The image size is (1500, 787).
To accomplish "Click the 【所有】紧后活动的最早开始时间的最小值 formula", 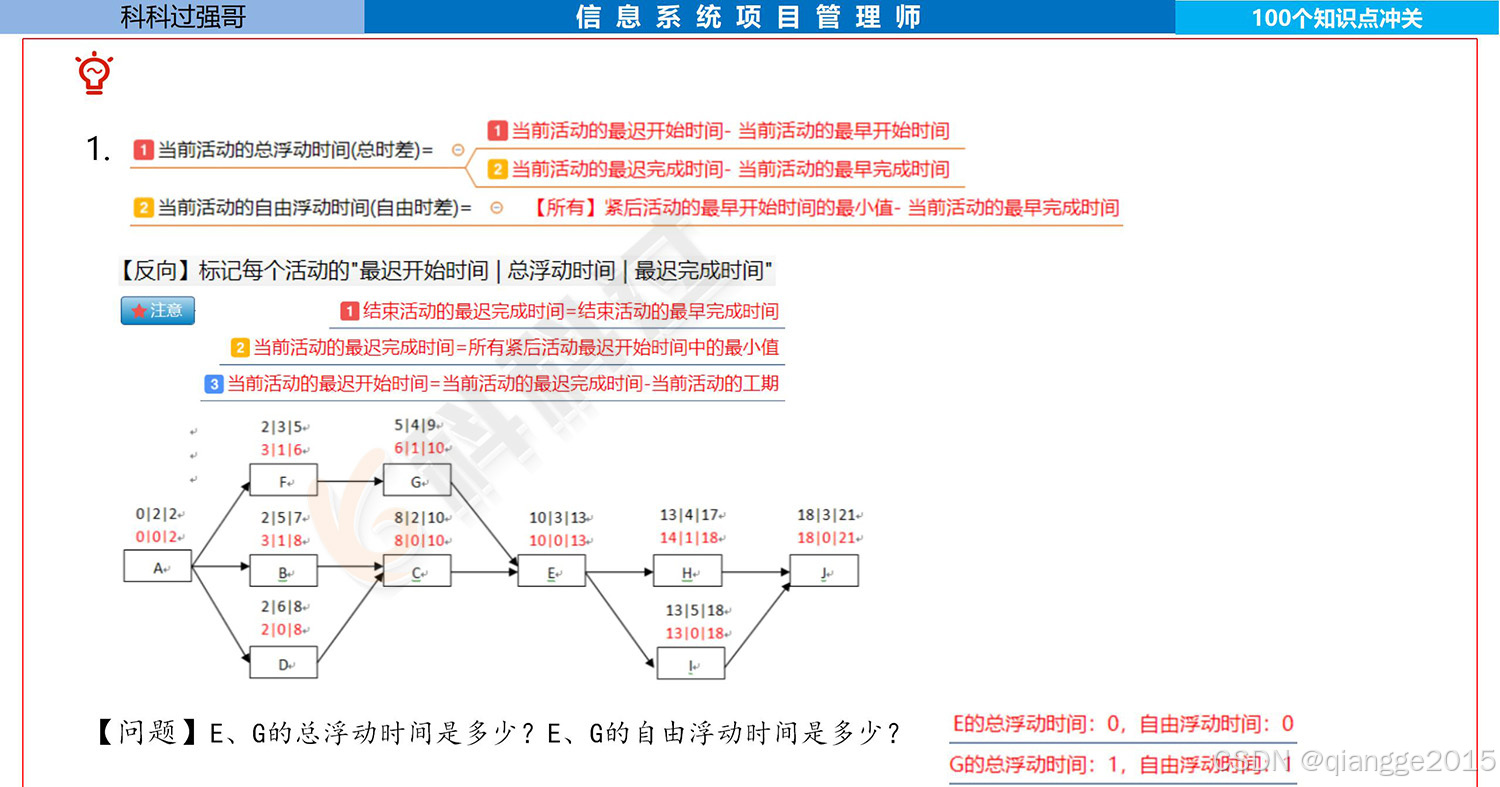I will click(x=824, y=208).
